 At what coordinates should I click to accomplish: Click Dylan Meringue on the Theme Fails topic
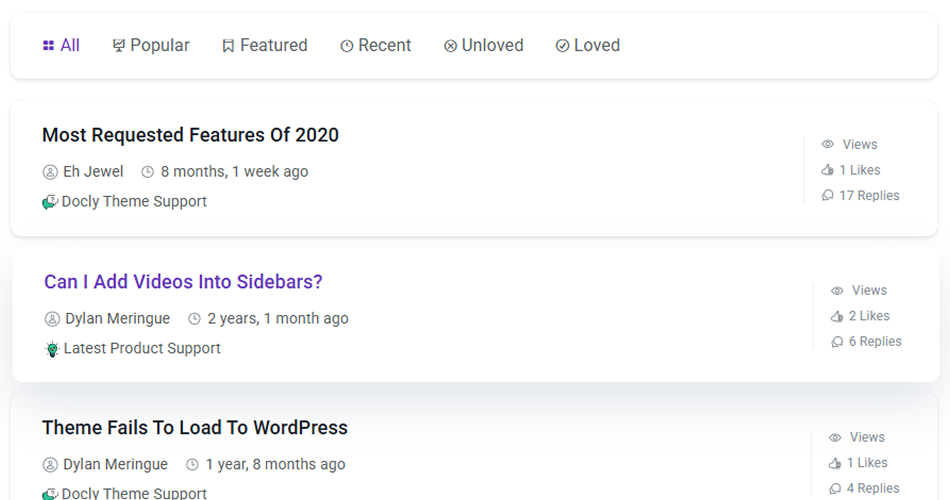click(x=115, y=464)
